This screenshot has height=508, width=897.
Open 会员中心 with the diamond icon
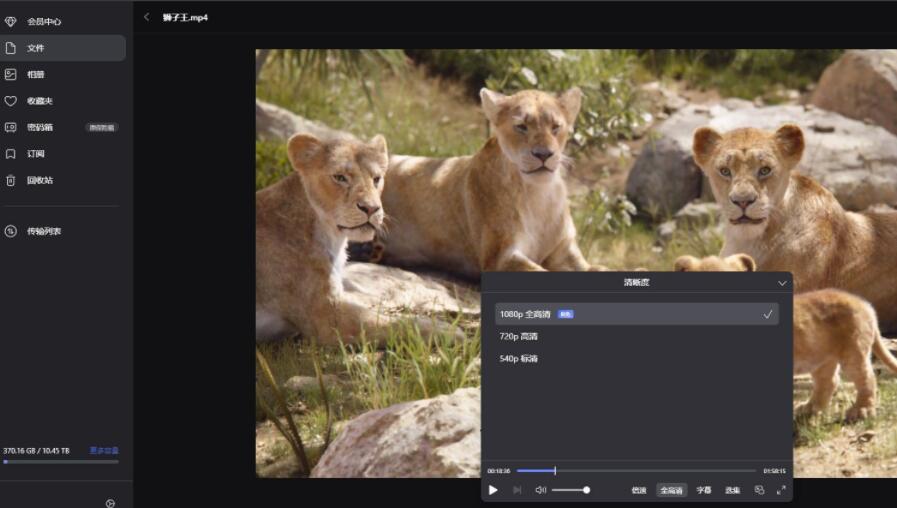click(x=44, y=21)
